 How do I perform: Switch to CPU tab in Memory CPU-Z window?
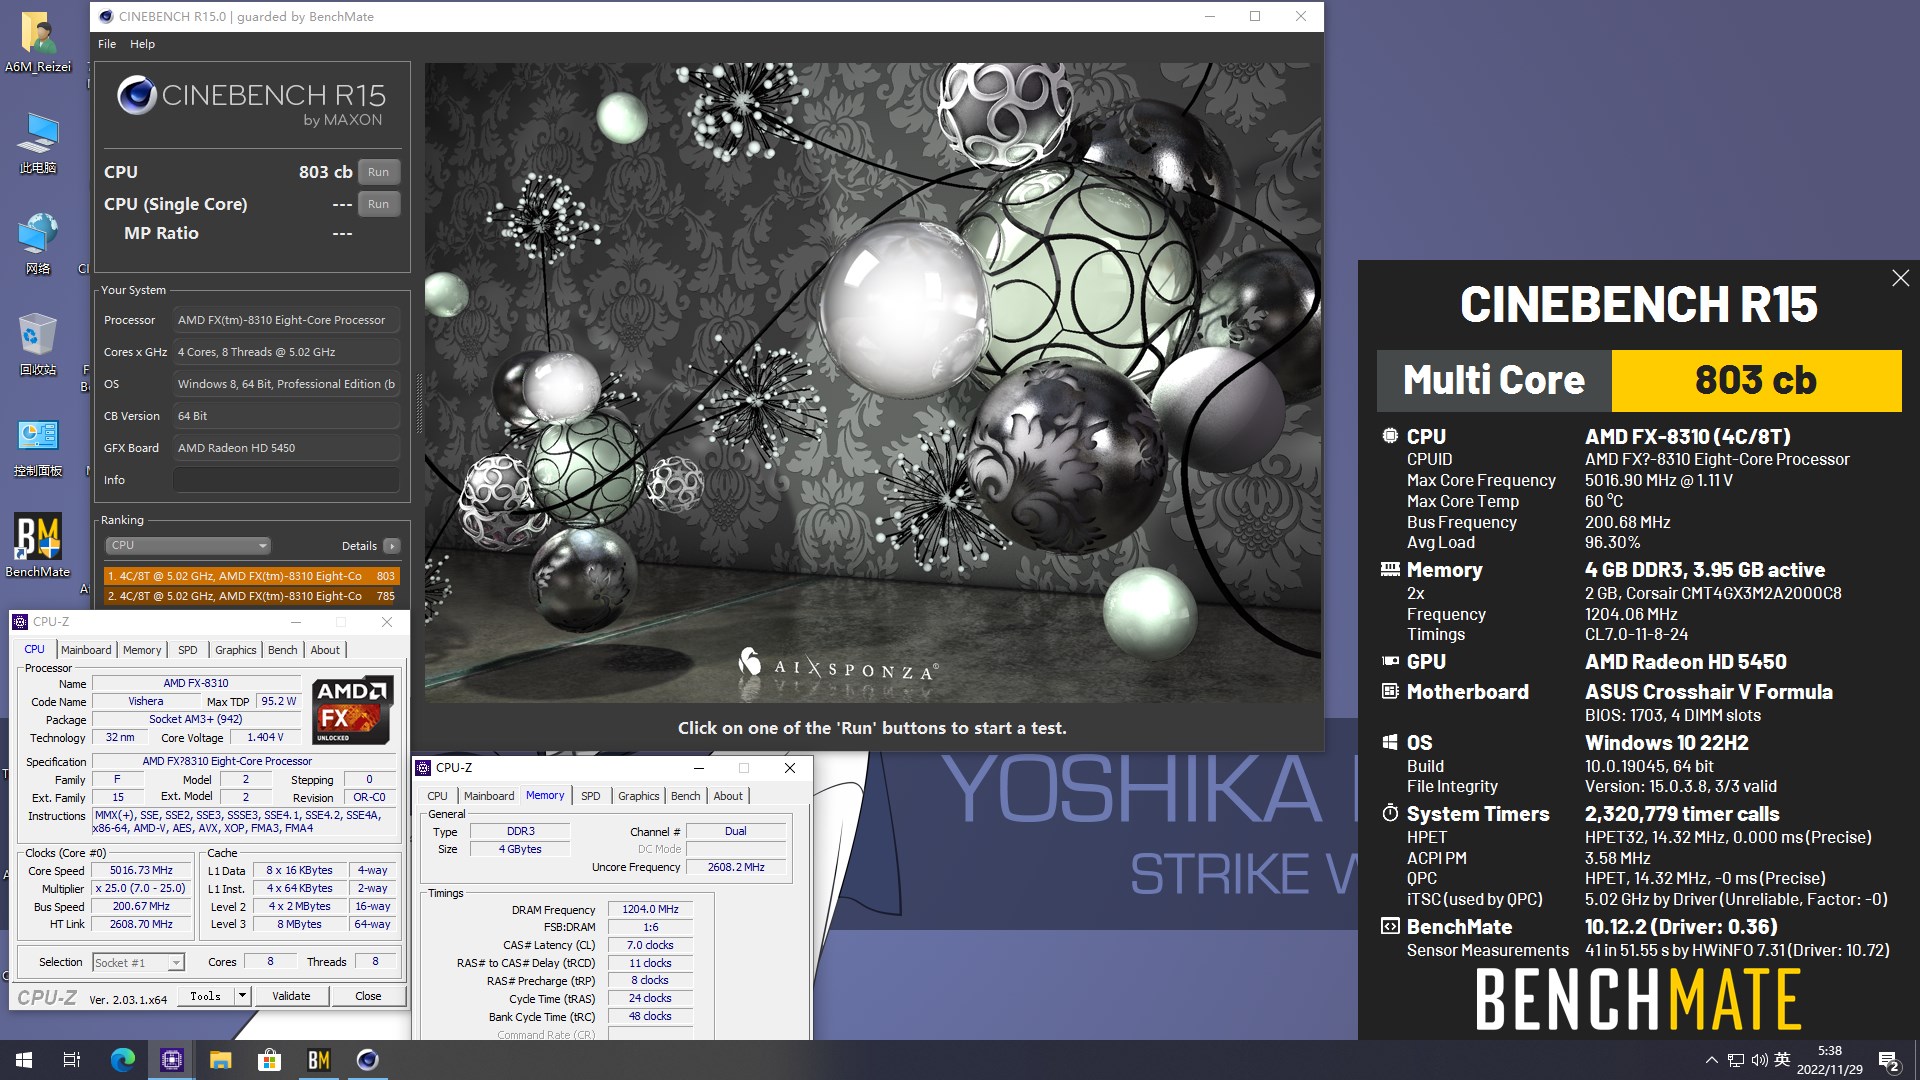pos(437,796)
